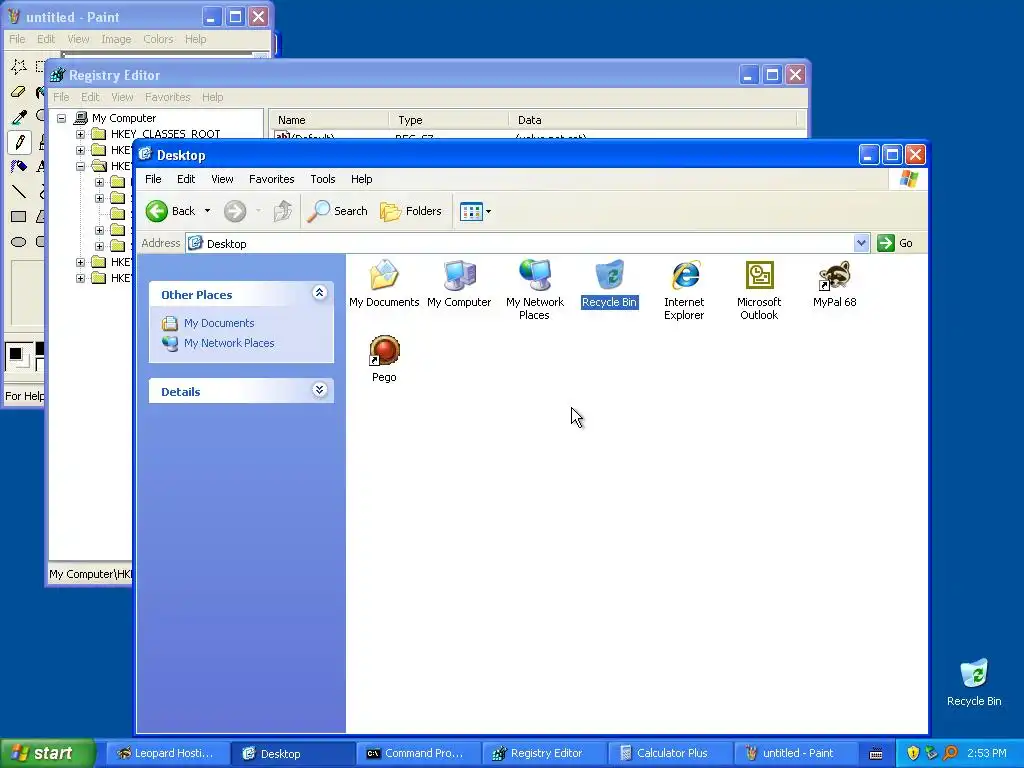Click the Up folder toolbar icon
Viewport: 1024px width, 768px height.
click(282, 211)
